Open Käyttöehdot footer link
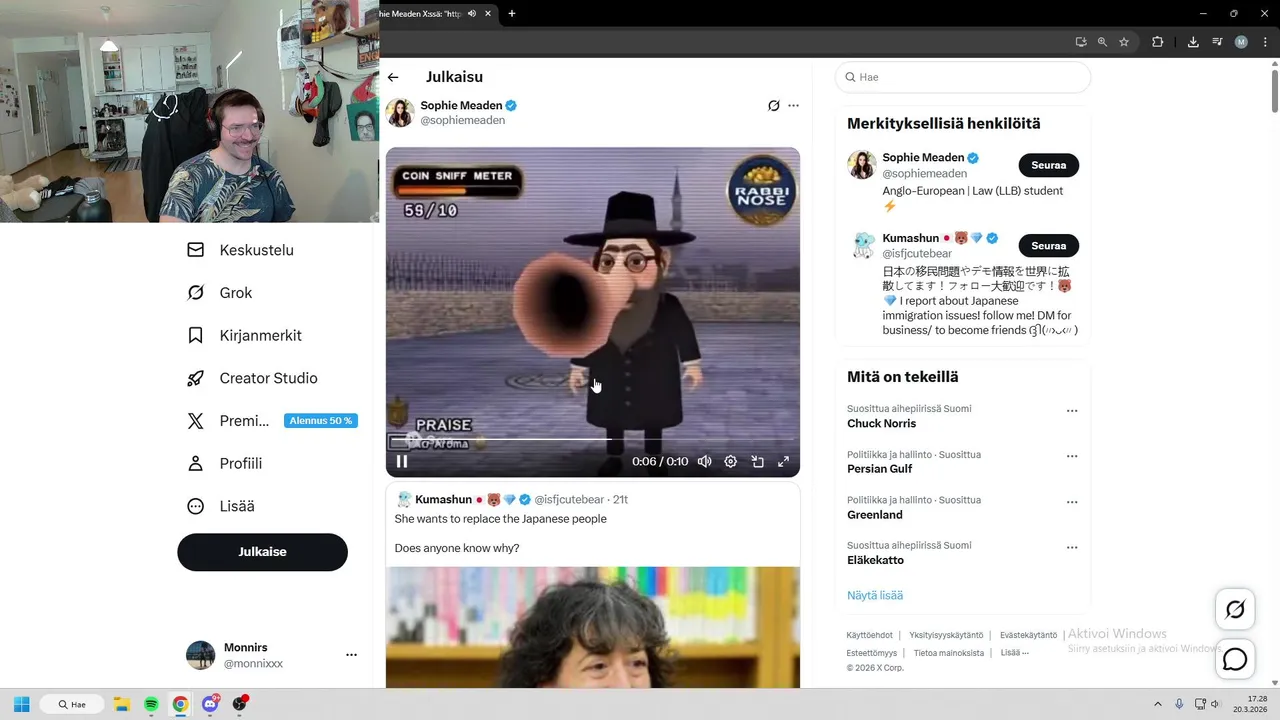This screenshot has height=720, width=1280. 869,635
